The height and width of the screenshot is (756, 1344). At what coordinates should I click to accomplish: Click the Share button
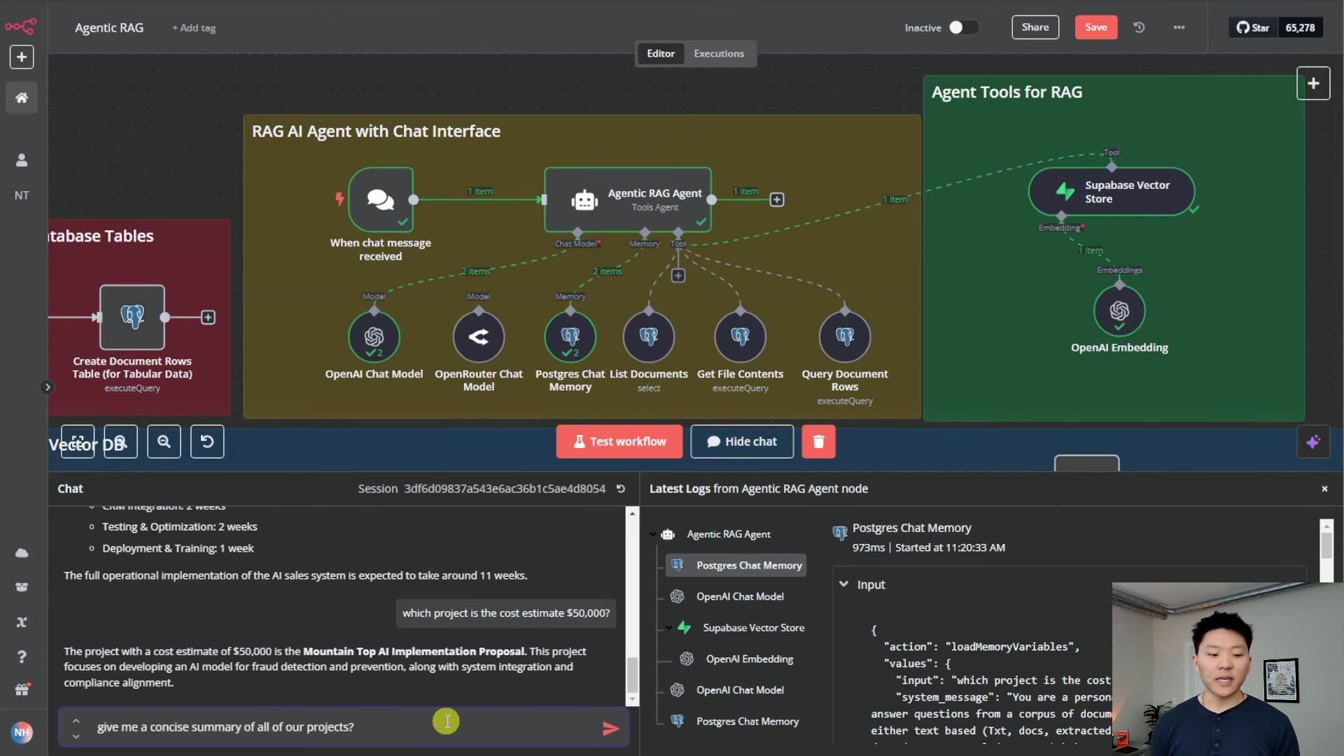point(1035,27)
